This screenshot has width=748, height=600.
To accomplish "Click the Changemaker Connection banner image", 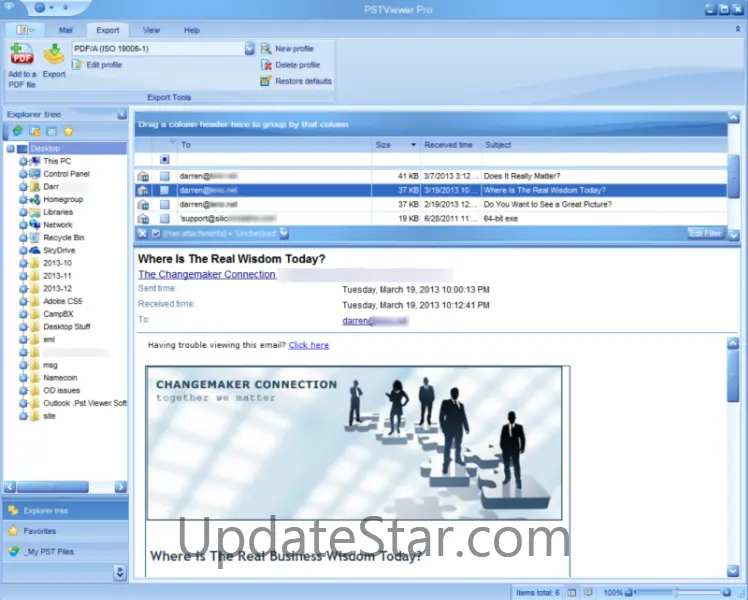I will [354, 443].
